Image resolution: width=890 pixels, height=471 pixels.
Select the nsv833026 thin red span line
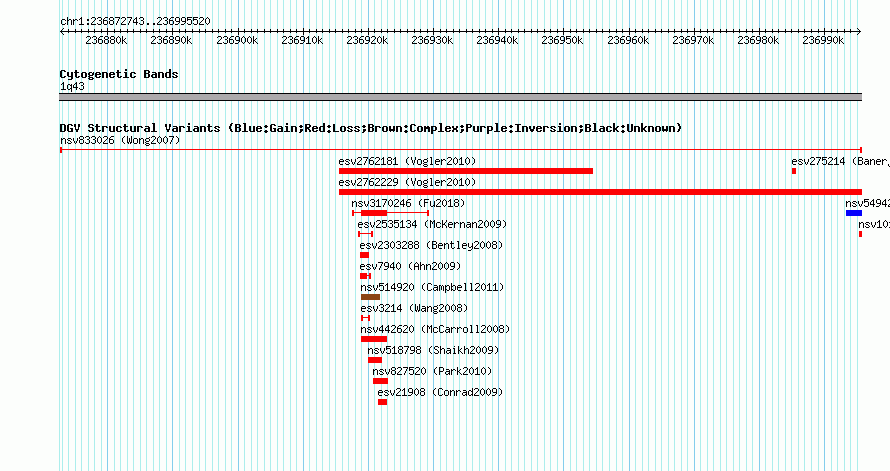[x=461, y=150]
